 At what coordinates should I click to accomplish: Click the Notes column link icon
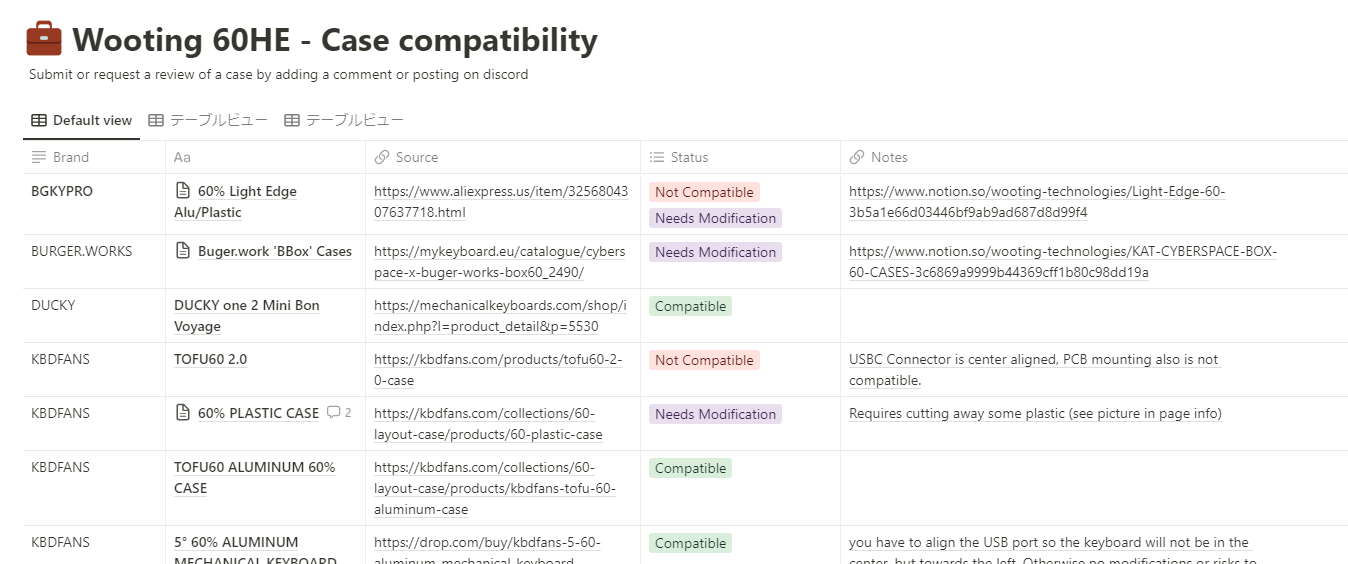[x=857, y=157]
